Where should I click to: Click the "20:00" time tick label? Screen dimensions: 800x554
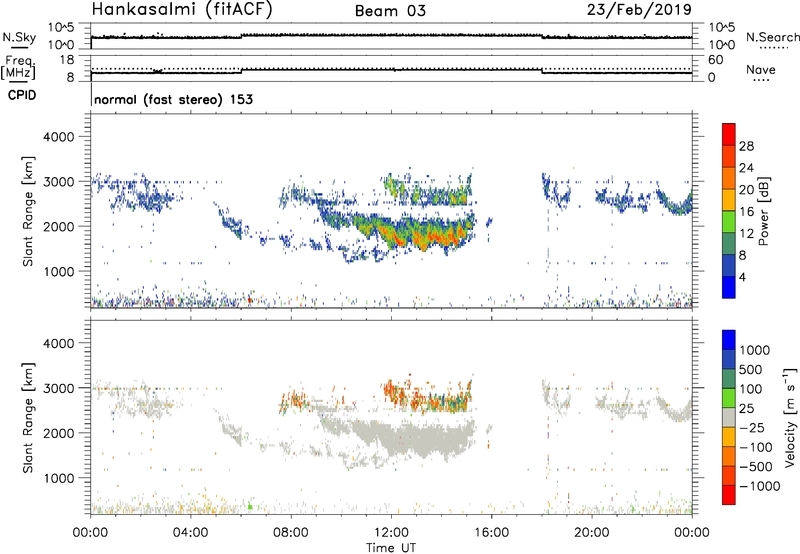click(x=592, y=533)
